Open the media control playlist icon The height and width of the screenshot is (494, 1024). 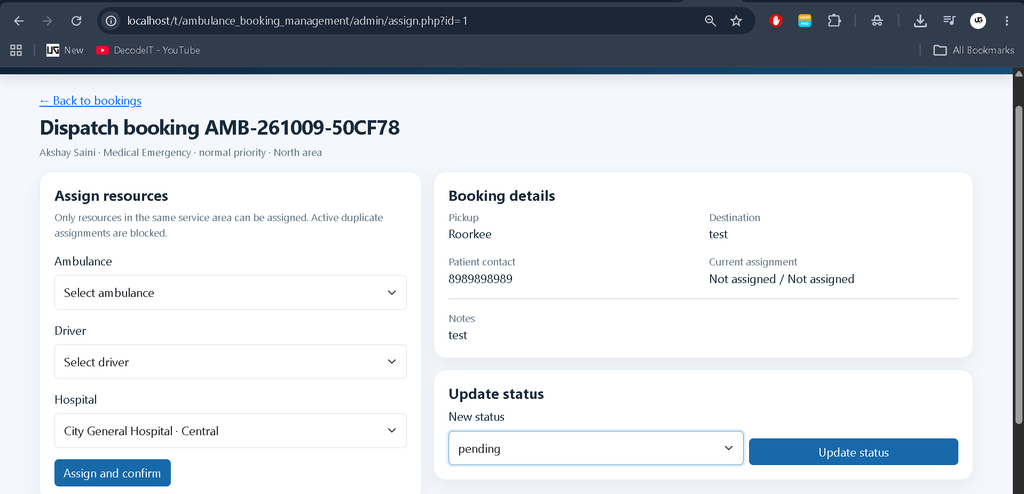949,21
